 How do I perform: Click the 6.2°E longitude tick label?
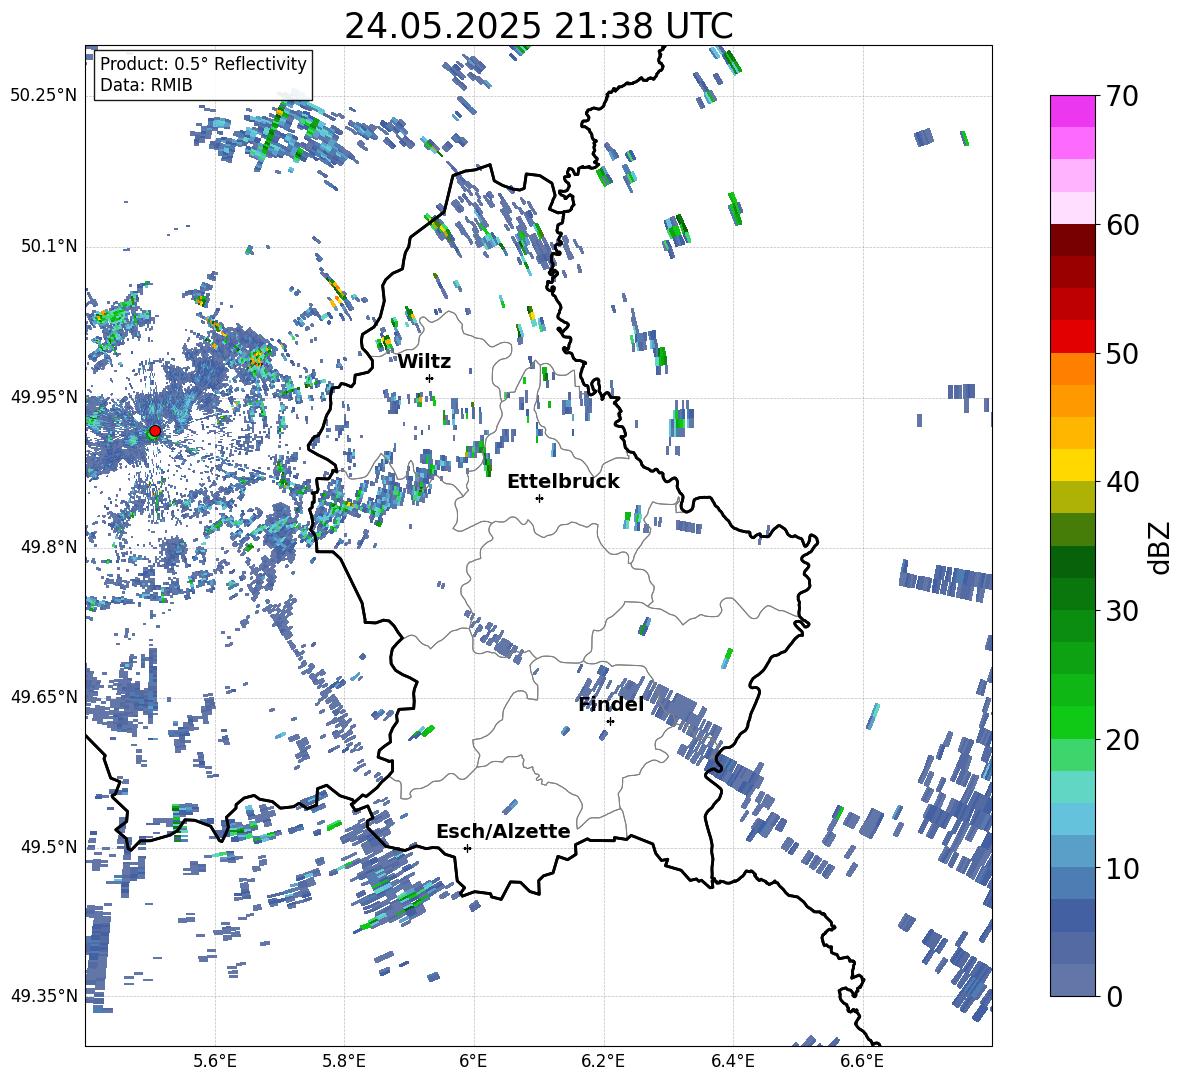click(603, 1061)
